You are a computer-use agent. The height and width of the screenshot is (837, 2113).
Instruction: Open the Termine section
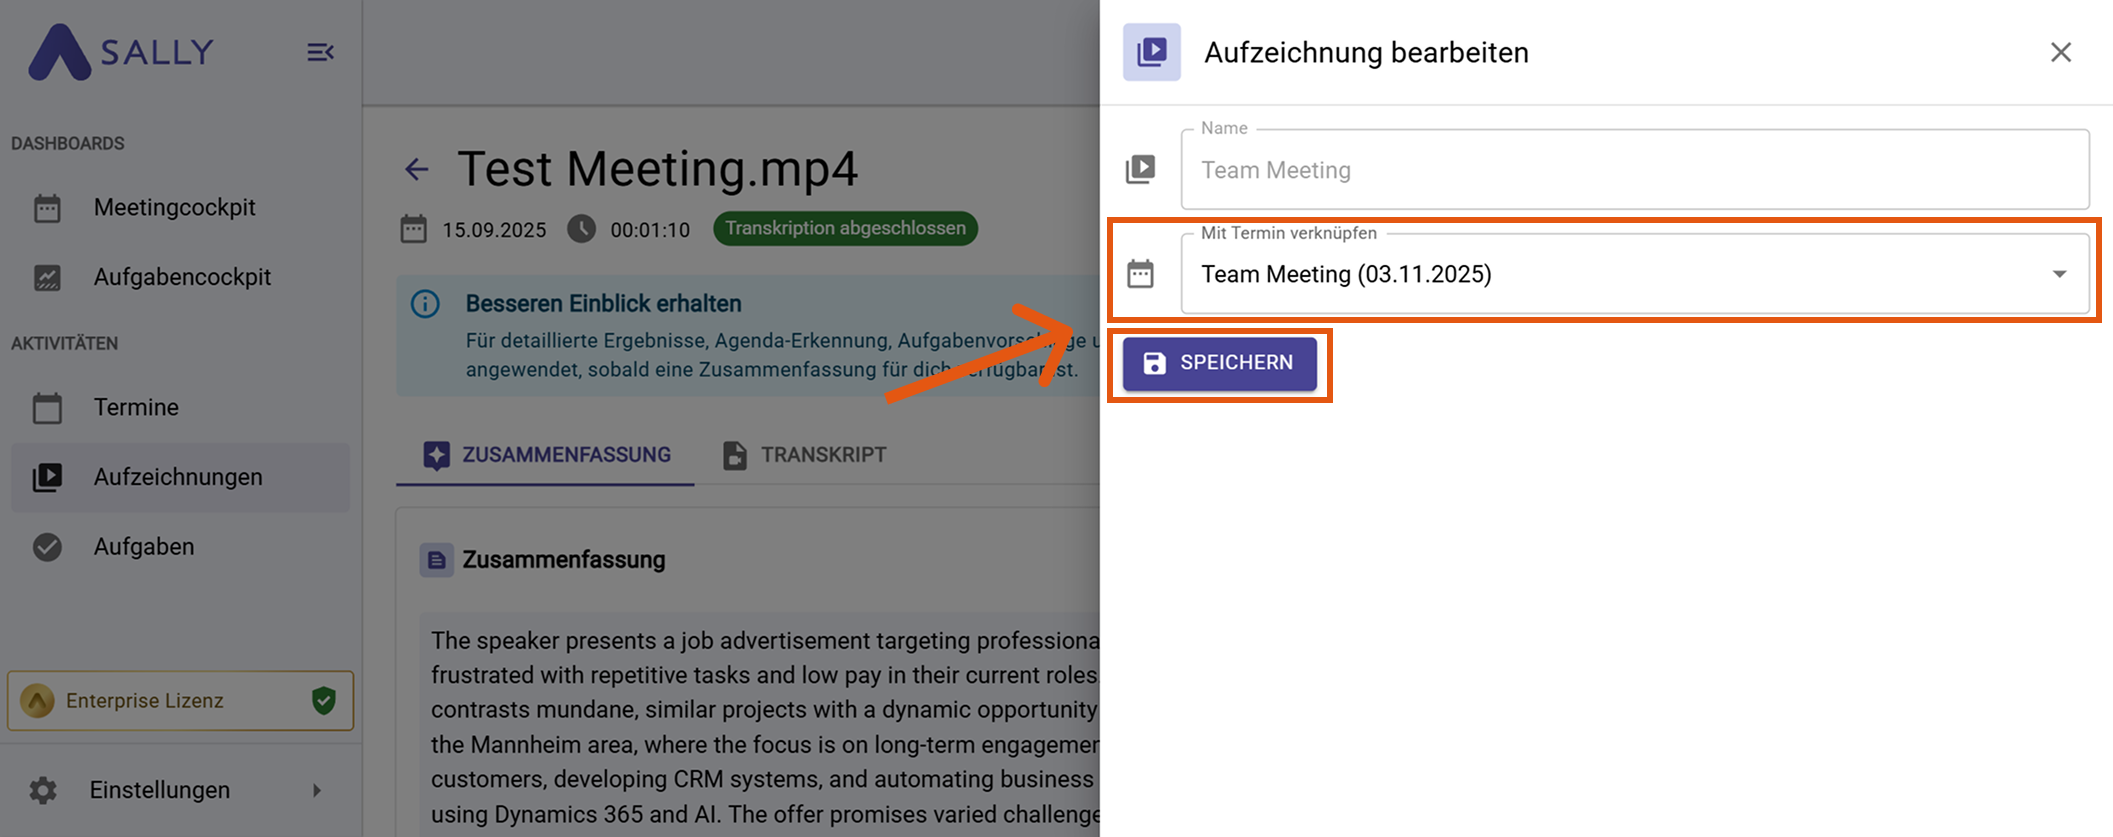coord(136,408)
